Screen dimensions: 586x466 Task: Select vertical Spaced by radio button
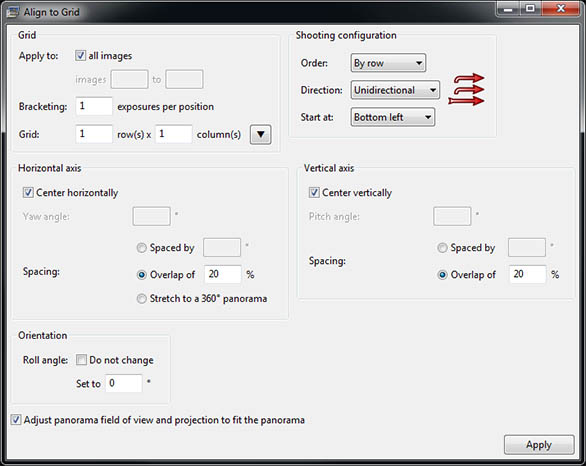click(442, 248)
